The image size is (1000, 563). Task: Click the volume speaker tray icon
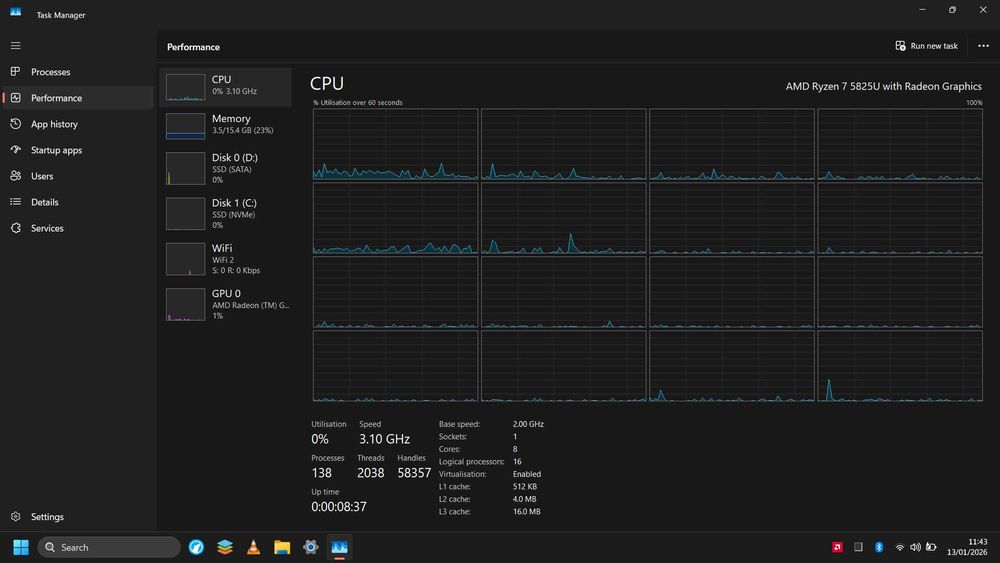pyautogui.click(x=915, y=547)
